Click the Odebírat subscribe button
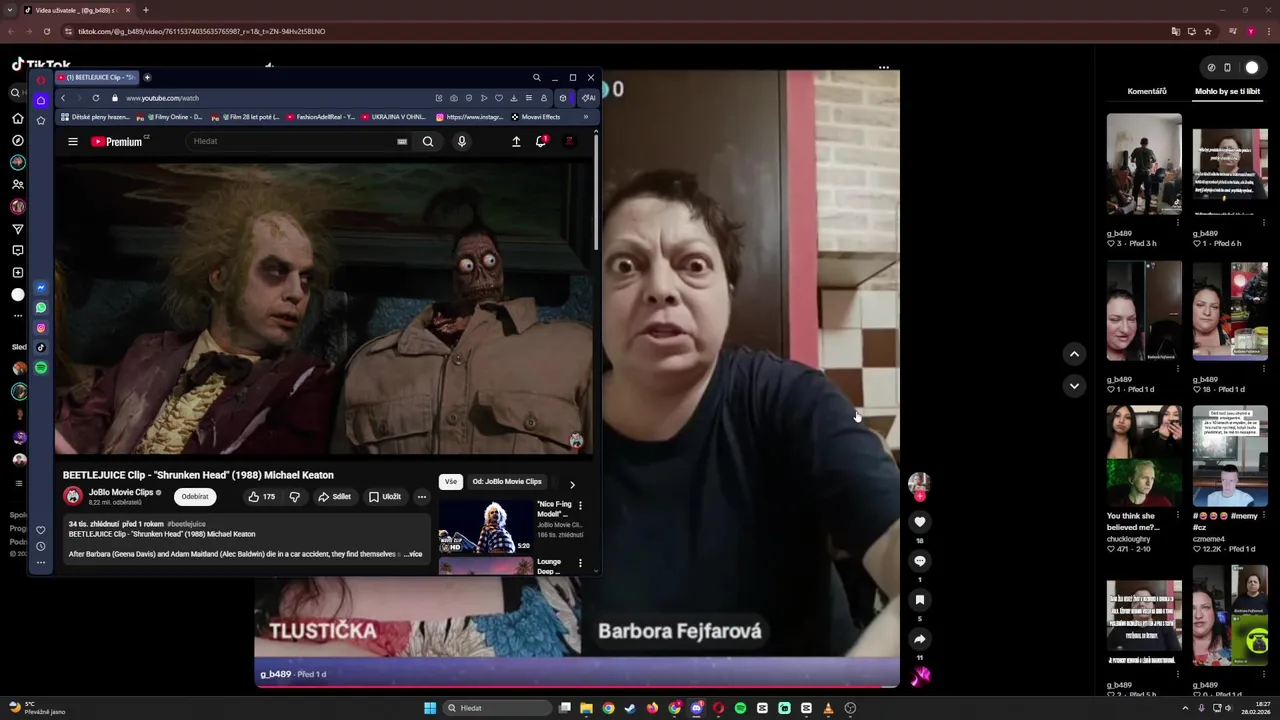 click(195, 497)
